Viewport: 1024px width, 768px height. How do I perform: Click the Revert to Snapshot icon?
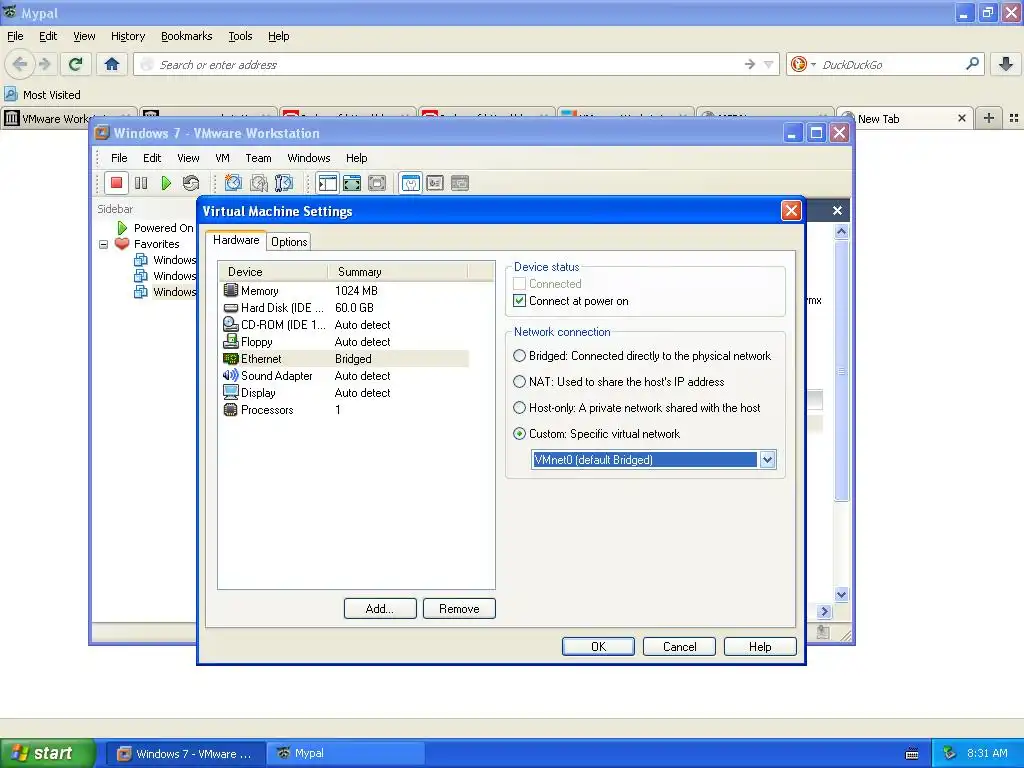(259, 184)
